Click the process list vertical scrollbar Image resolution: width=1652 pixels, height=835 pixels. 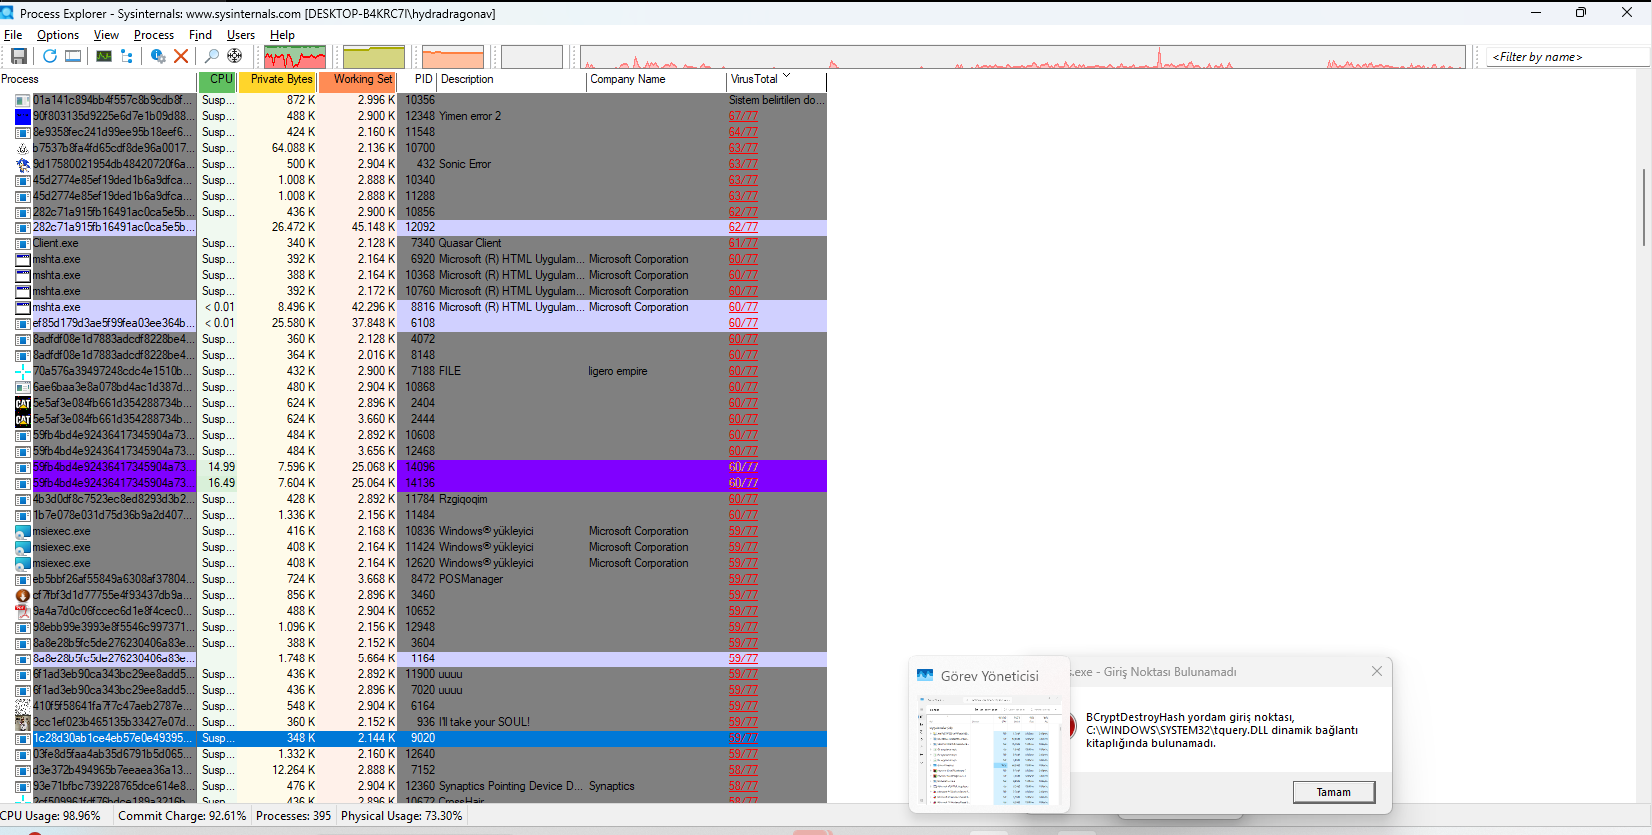point(1644,208)
